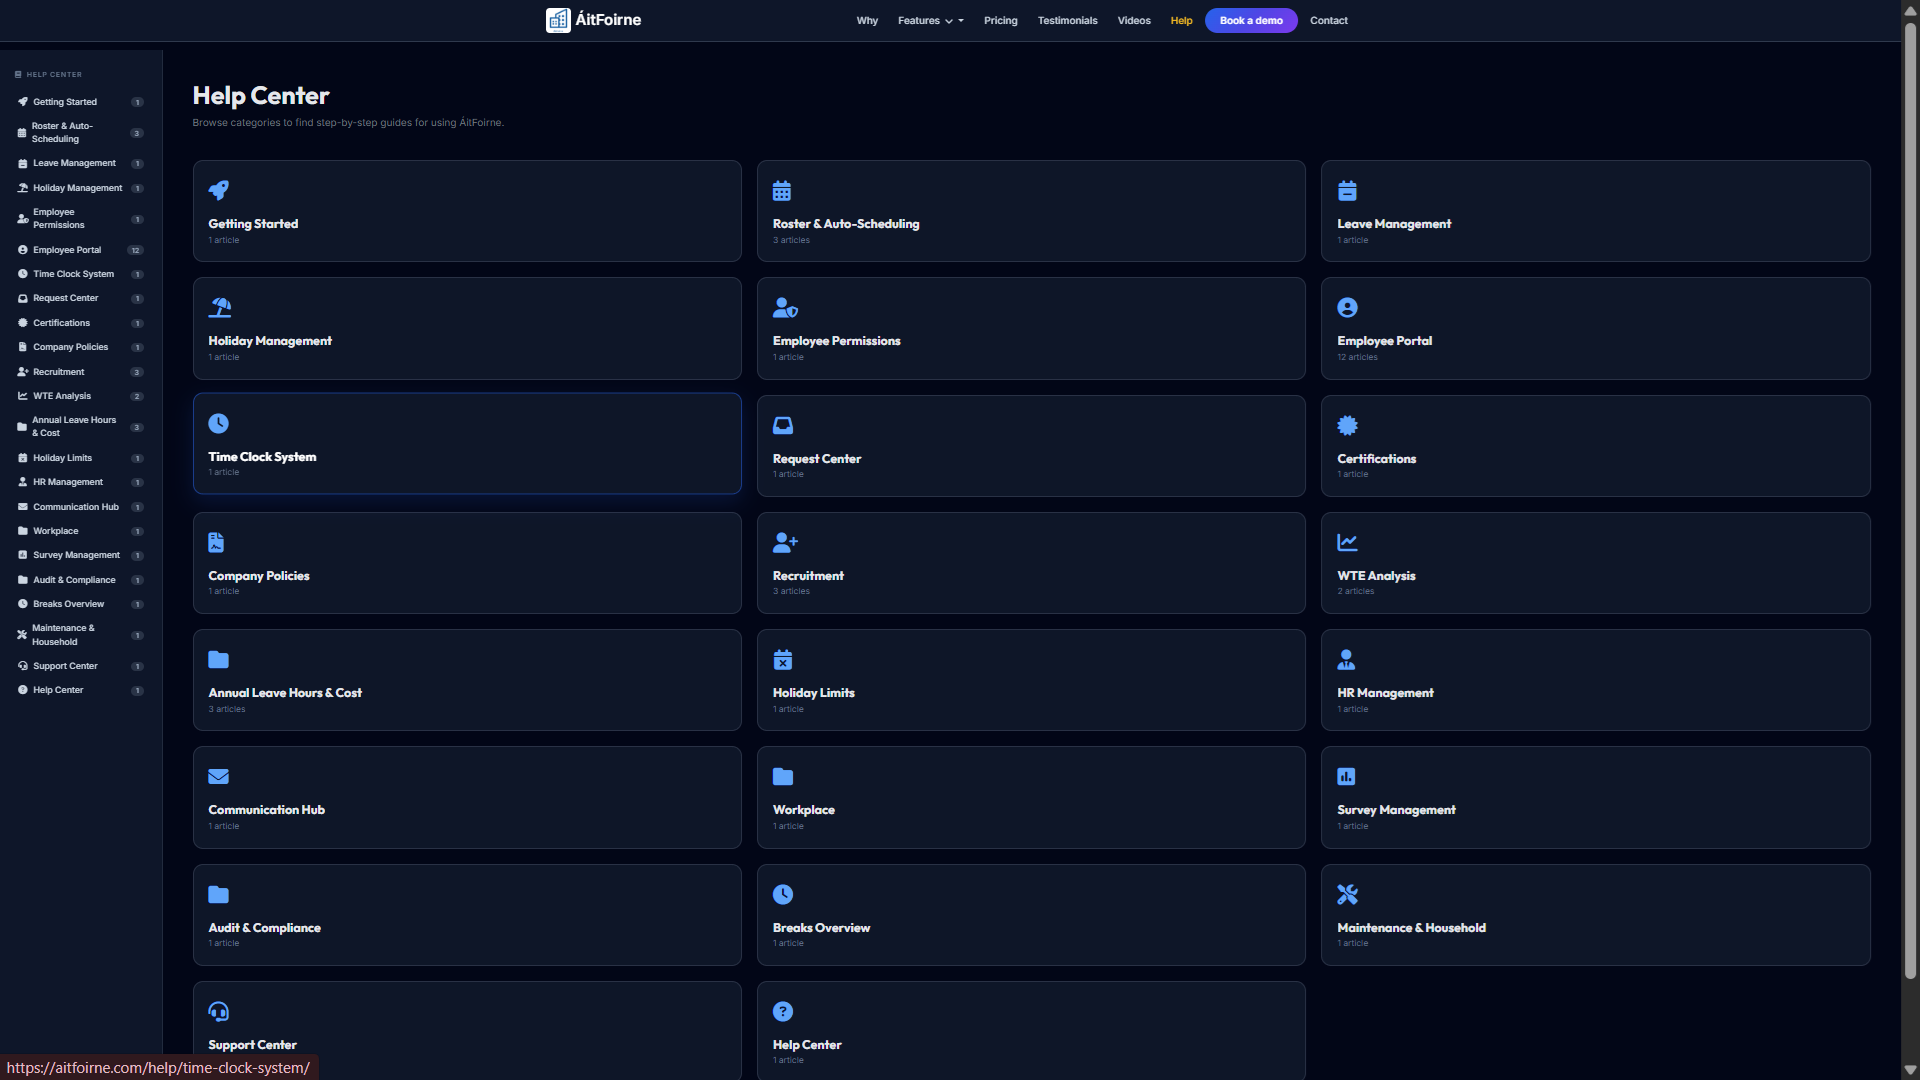Click the rocket icon on Getting Started card

pos(218,190)
